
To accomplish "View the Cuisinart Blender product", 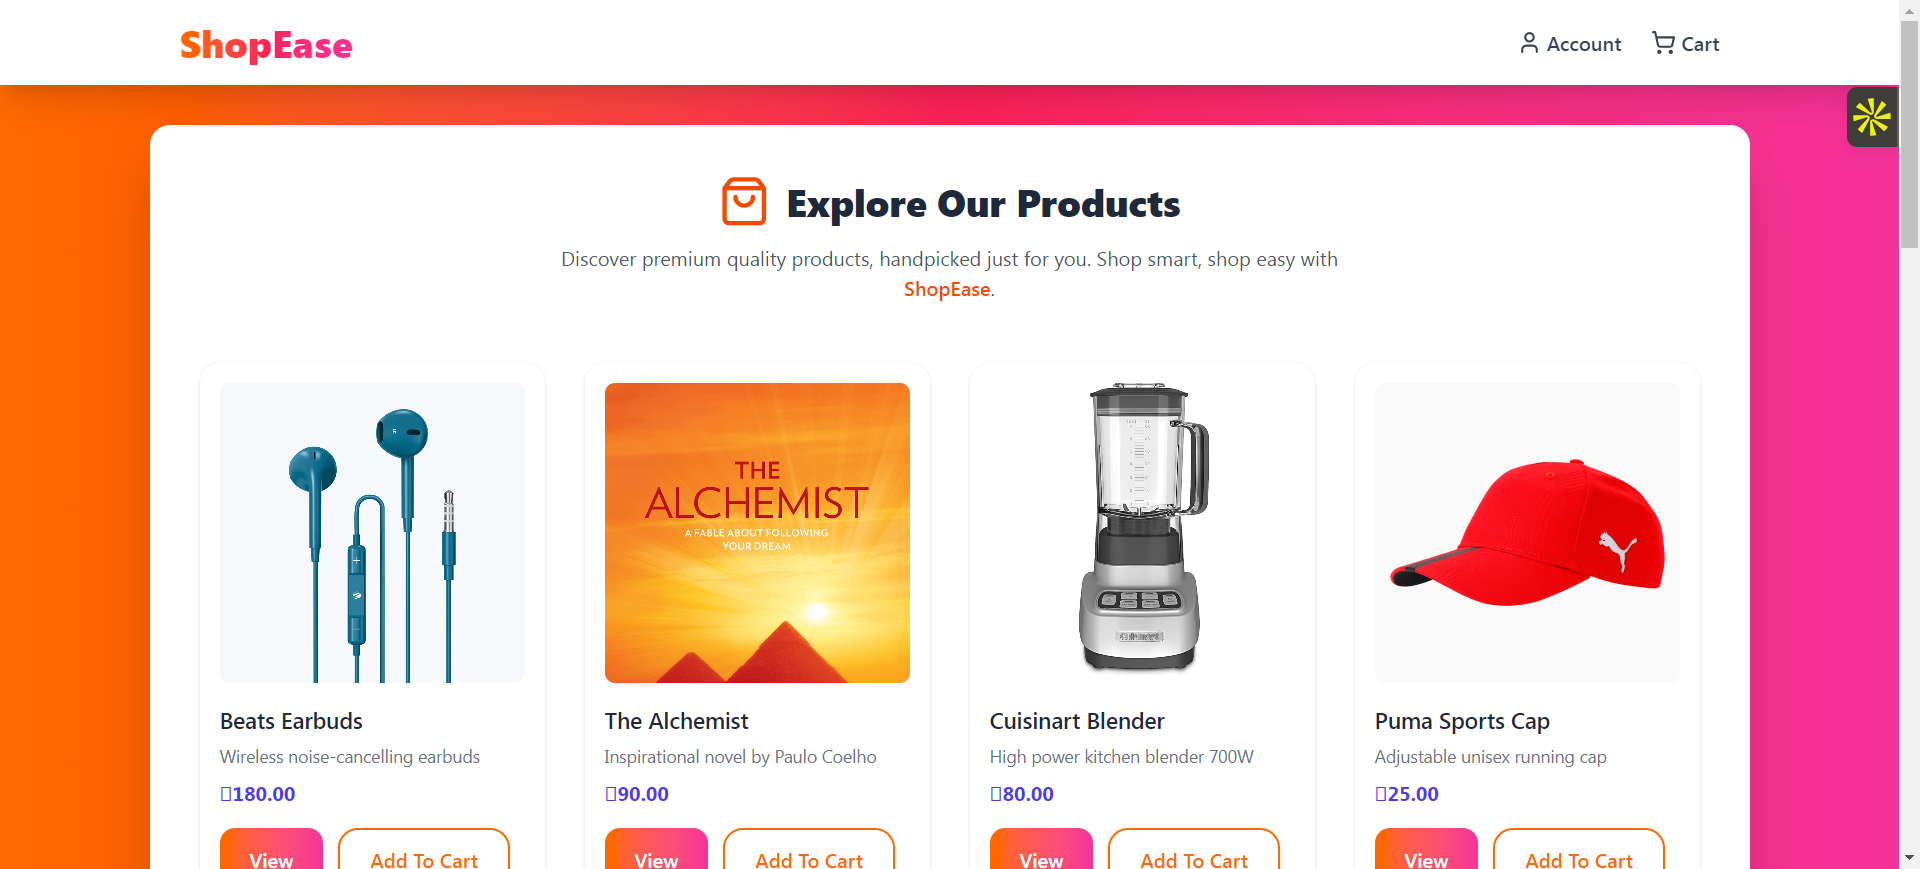I will tap(1040, 860).
